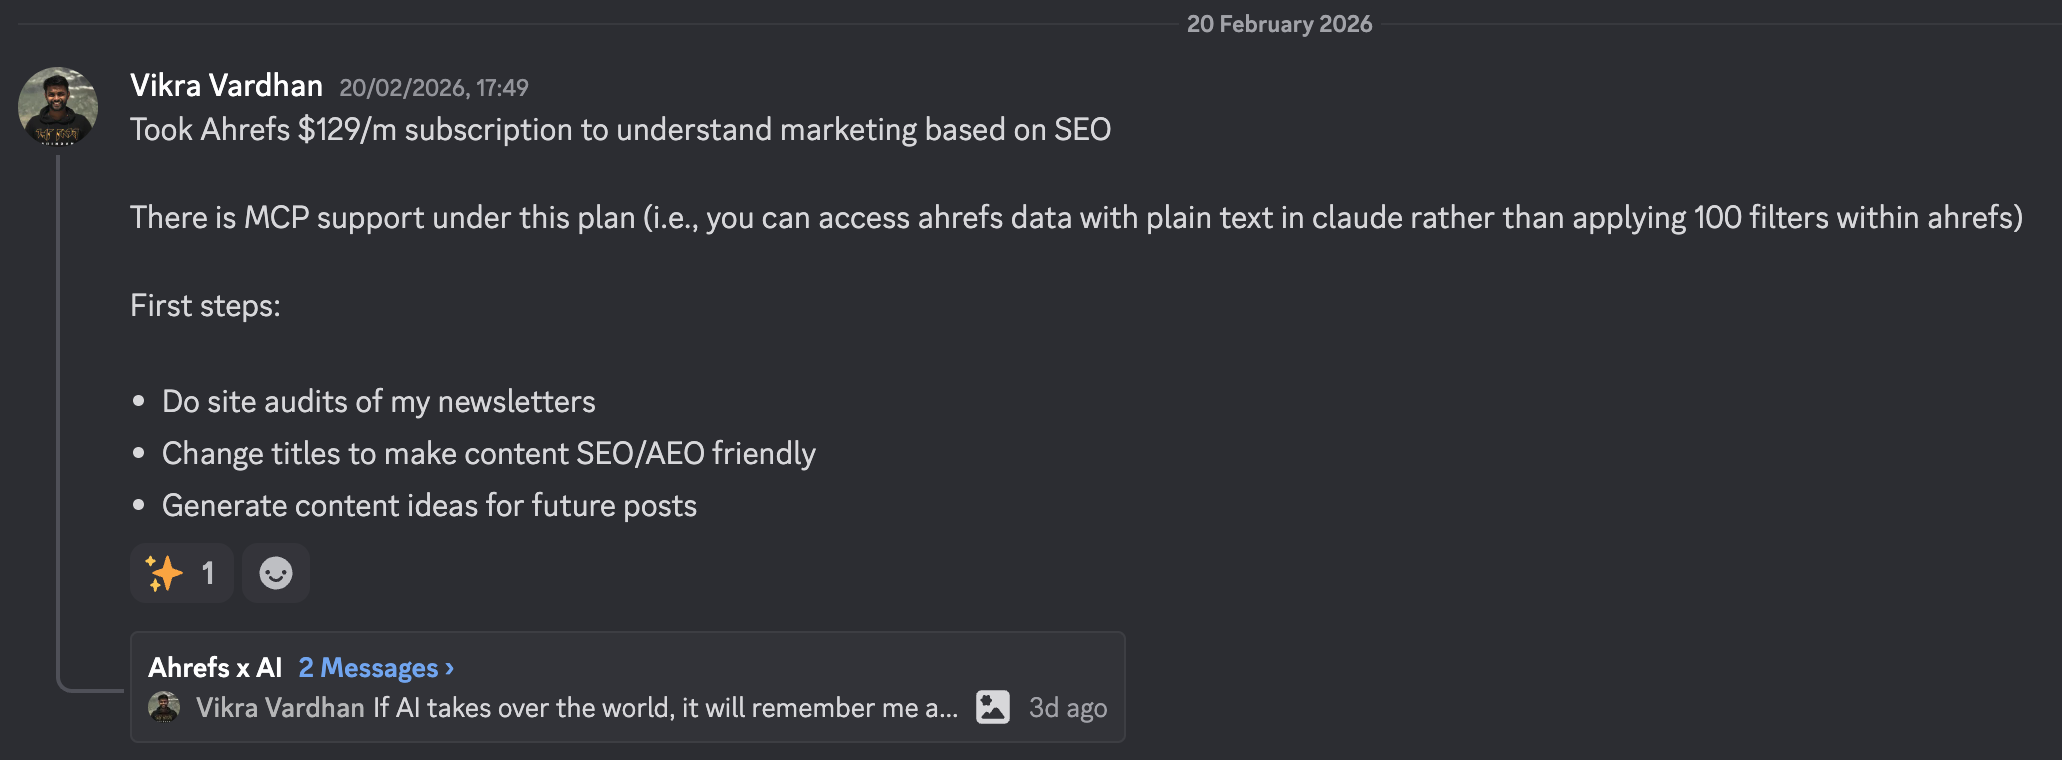The height and width of the screenshot is (760, 2062).
Task: Click Vikra Vardhan name in thread preview
Action: [x=280, y=708]
